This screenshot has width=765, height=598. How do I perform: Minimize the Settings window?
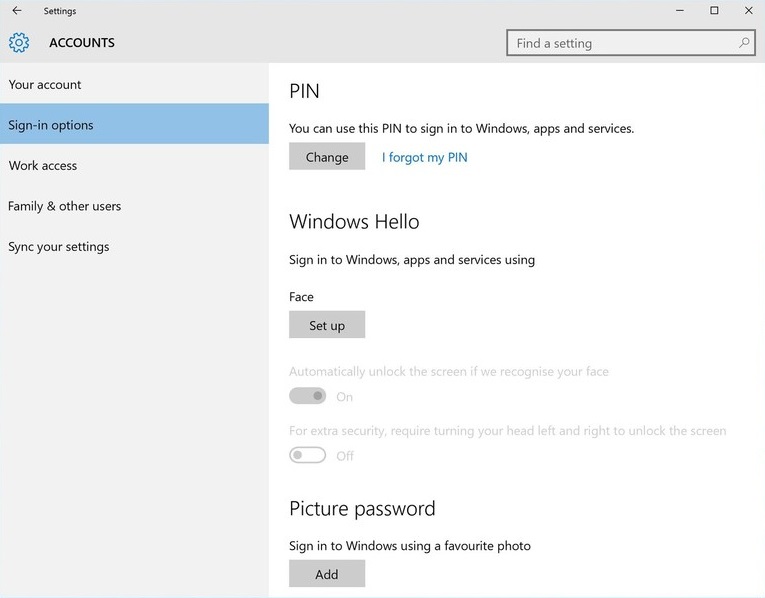point(680,10)
